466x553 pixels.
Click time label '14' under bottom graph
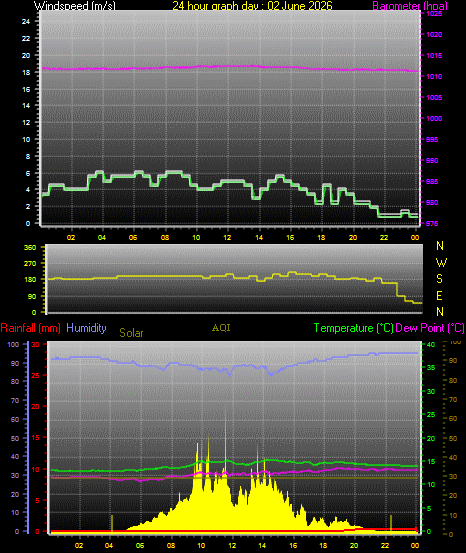[262, 545]
